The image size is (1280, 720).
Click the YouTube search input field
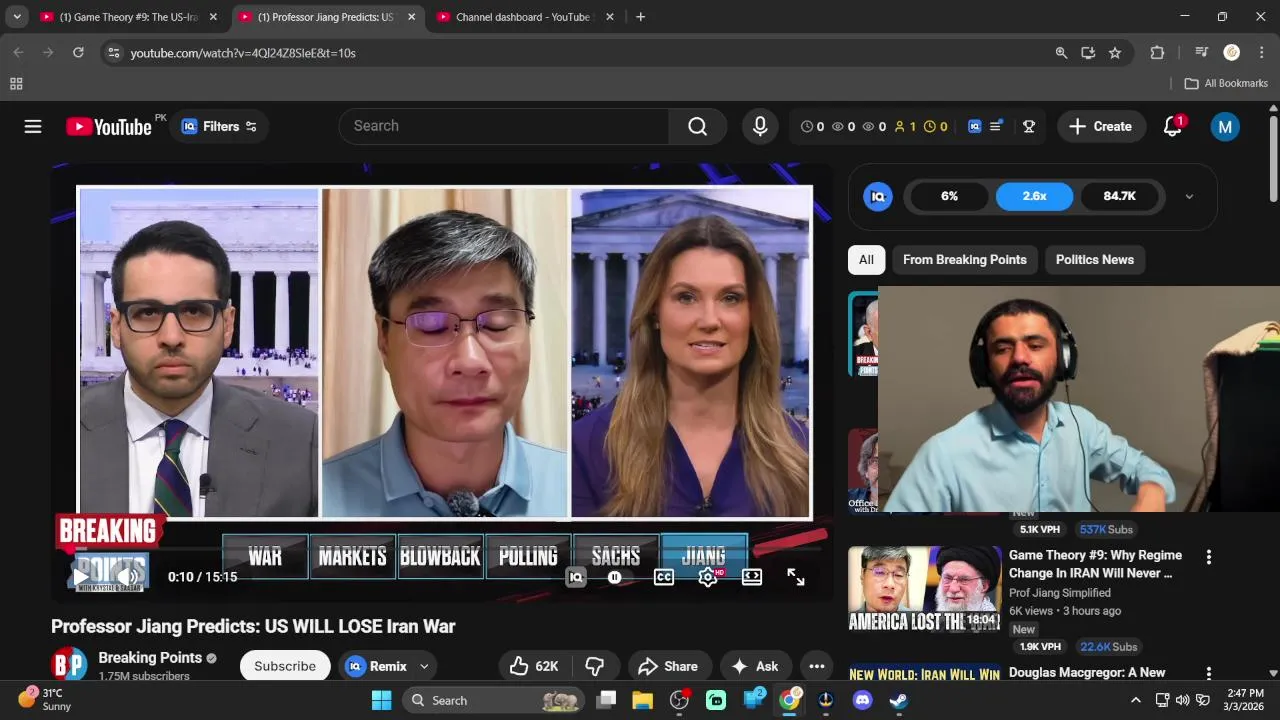(x=504, y=126)
